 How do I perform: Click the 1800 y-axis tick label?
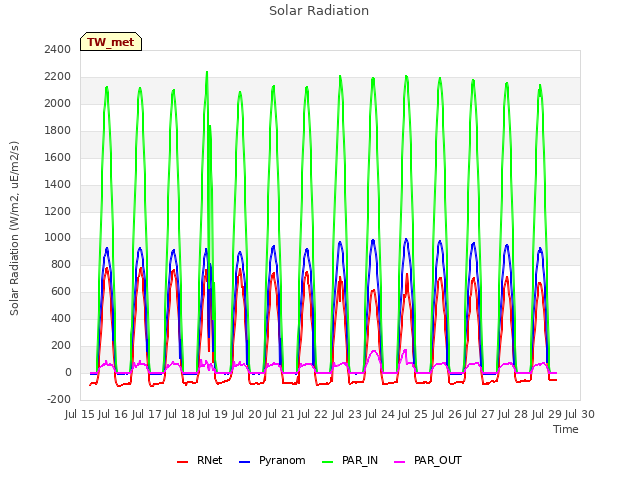pyautogui.click(x=58, y=130)
